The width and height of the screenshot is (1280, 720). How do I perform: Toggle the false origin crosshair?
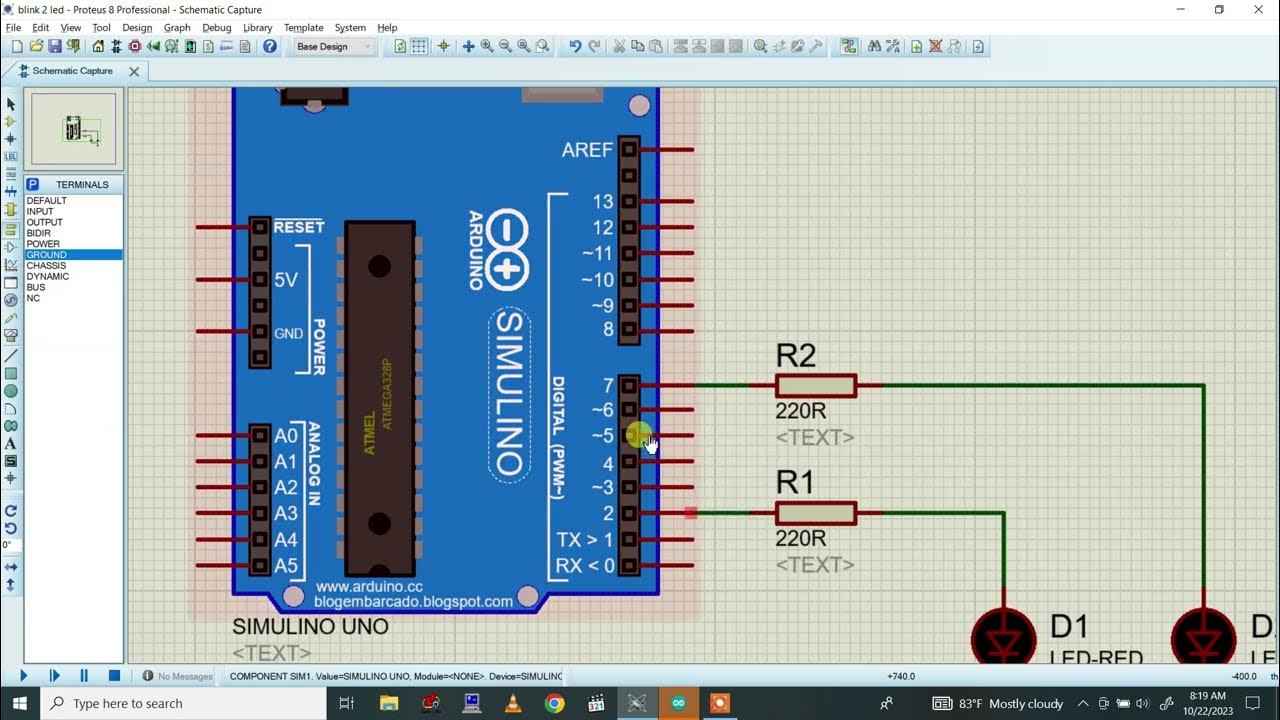point(443,46)
